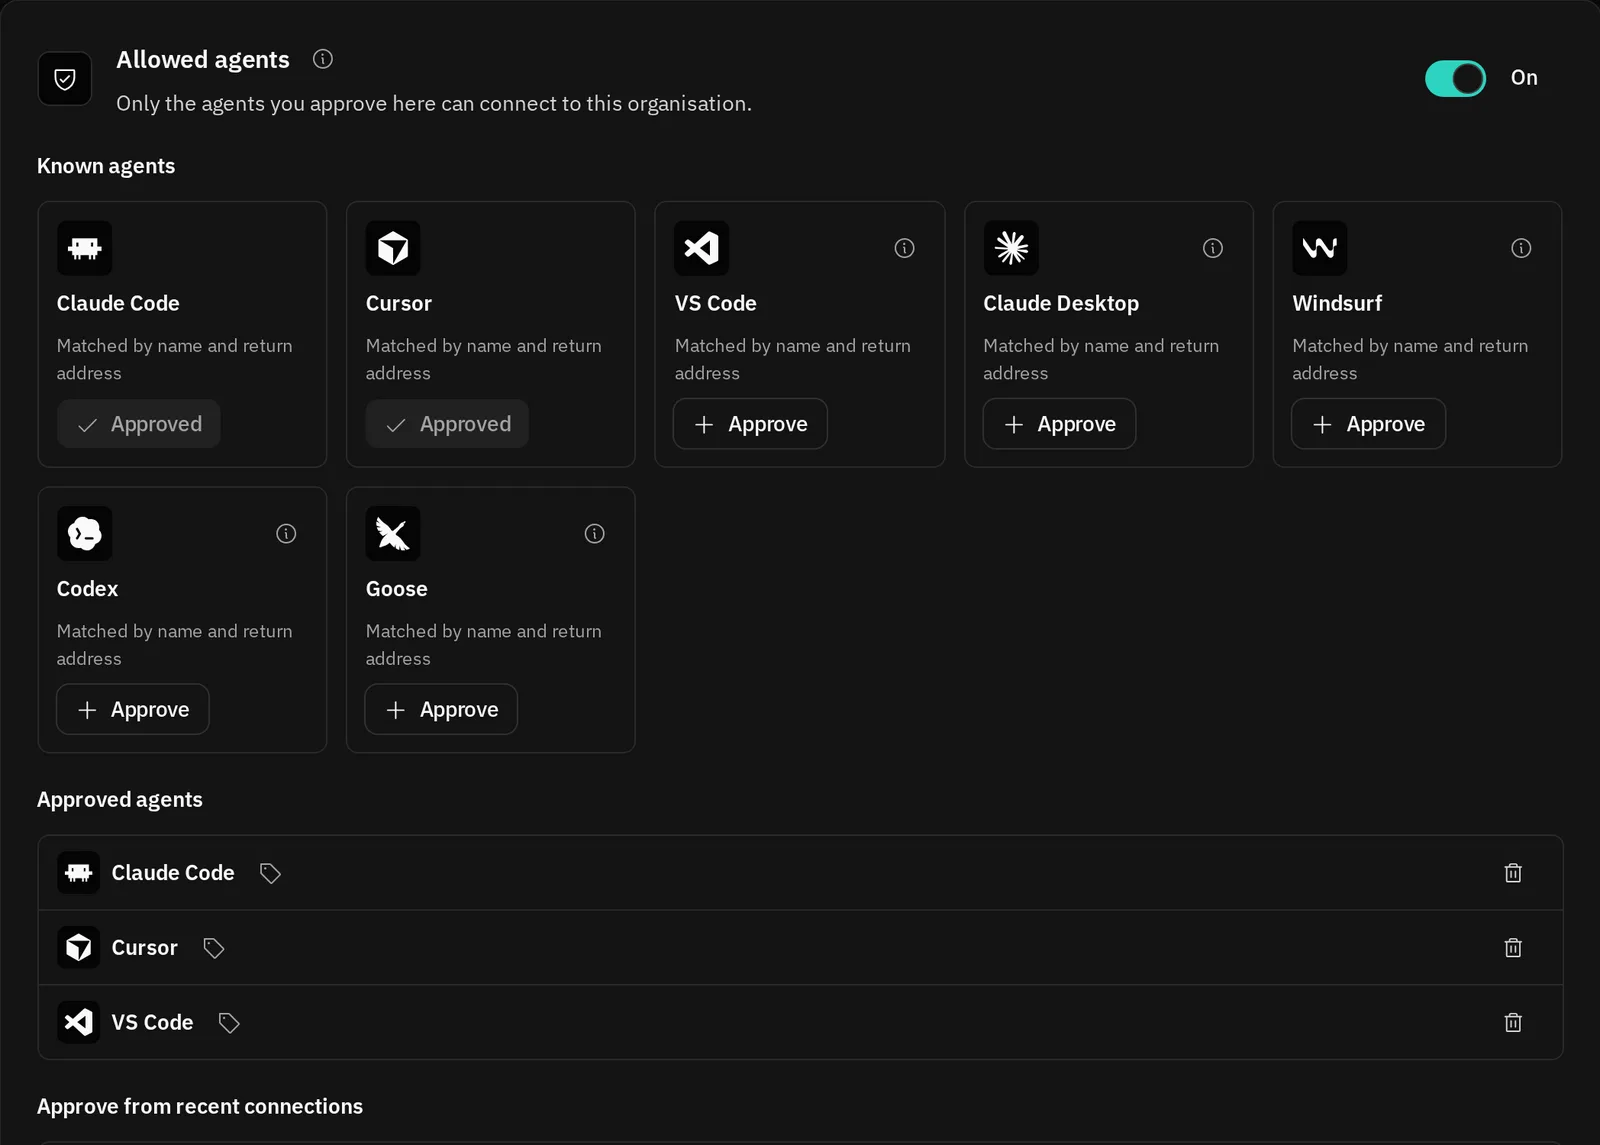The height and width of the screenshot is (1145, 1600).
Task: Click the tag icon next to approved Cursor
Action: click(214, 948)
